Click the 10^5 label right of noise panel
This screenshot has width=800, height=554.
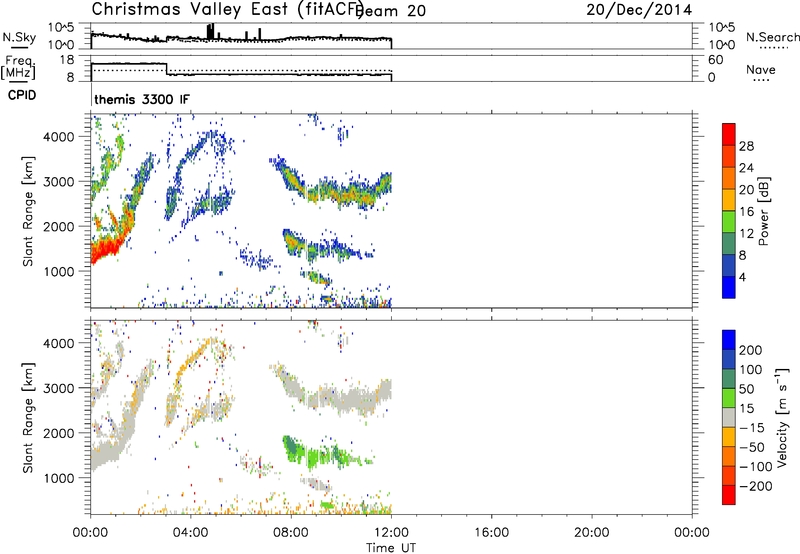coord(722,28)
